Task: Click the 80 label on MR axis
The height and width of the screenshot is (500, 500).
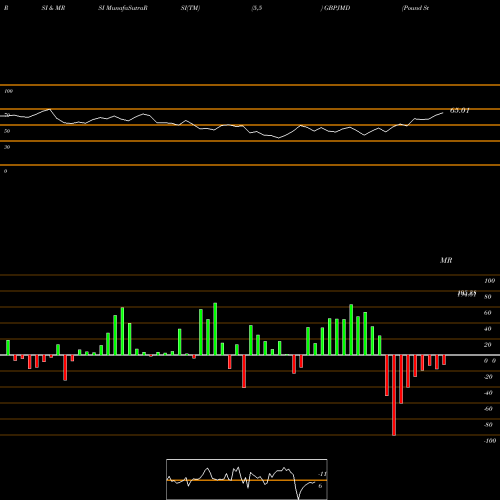Action: pos(487,297)
